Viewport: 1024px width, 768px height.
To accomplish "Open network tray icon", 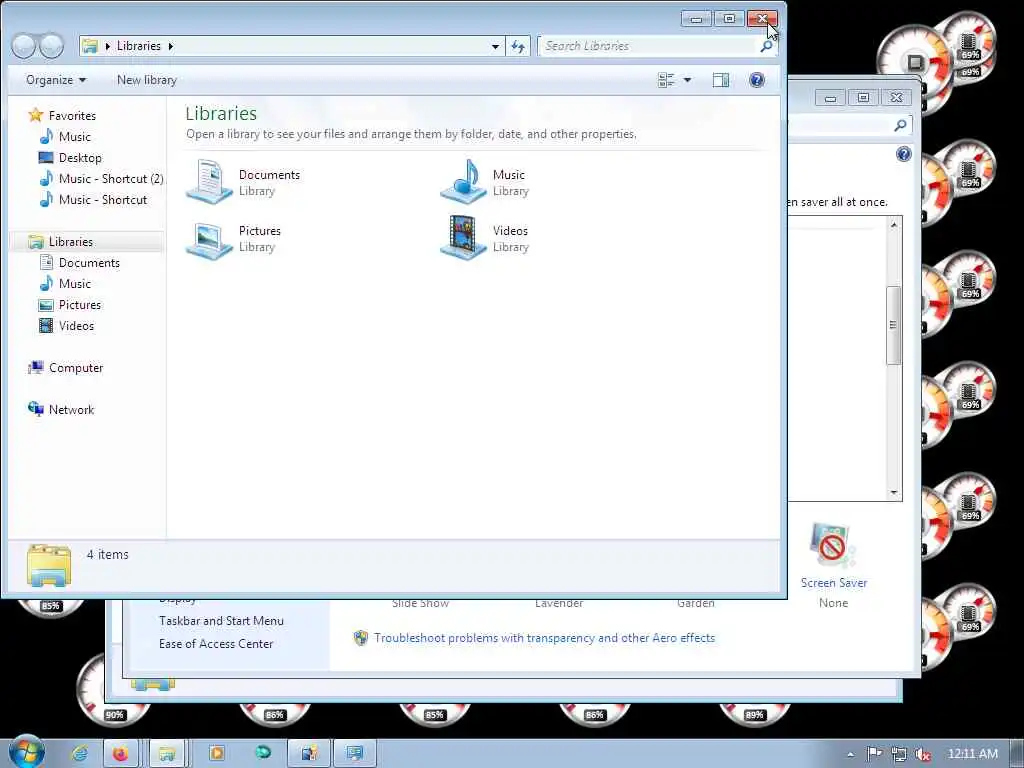I will pyautogui.click(x=899, y=754).
